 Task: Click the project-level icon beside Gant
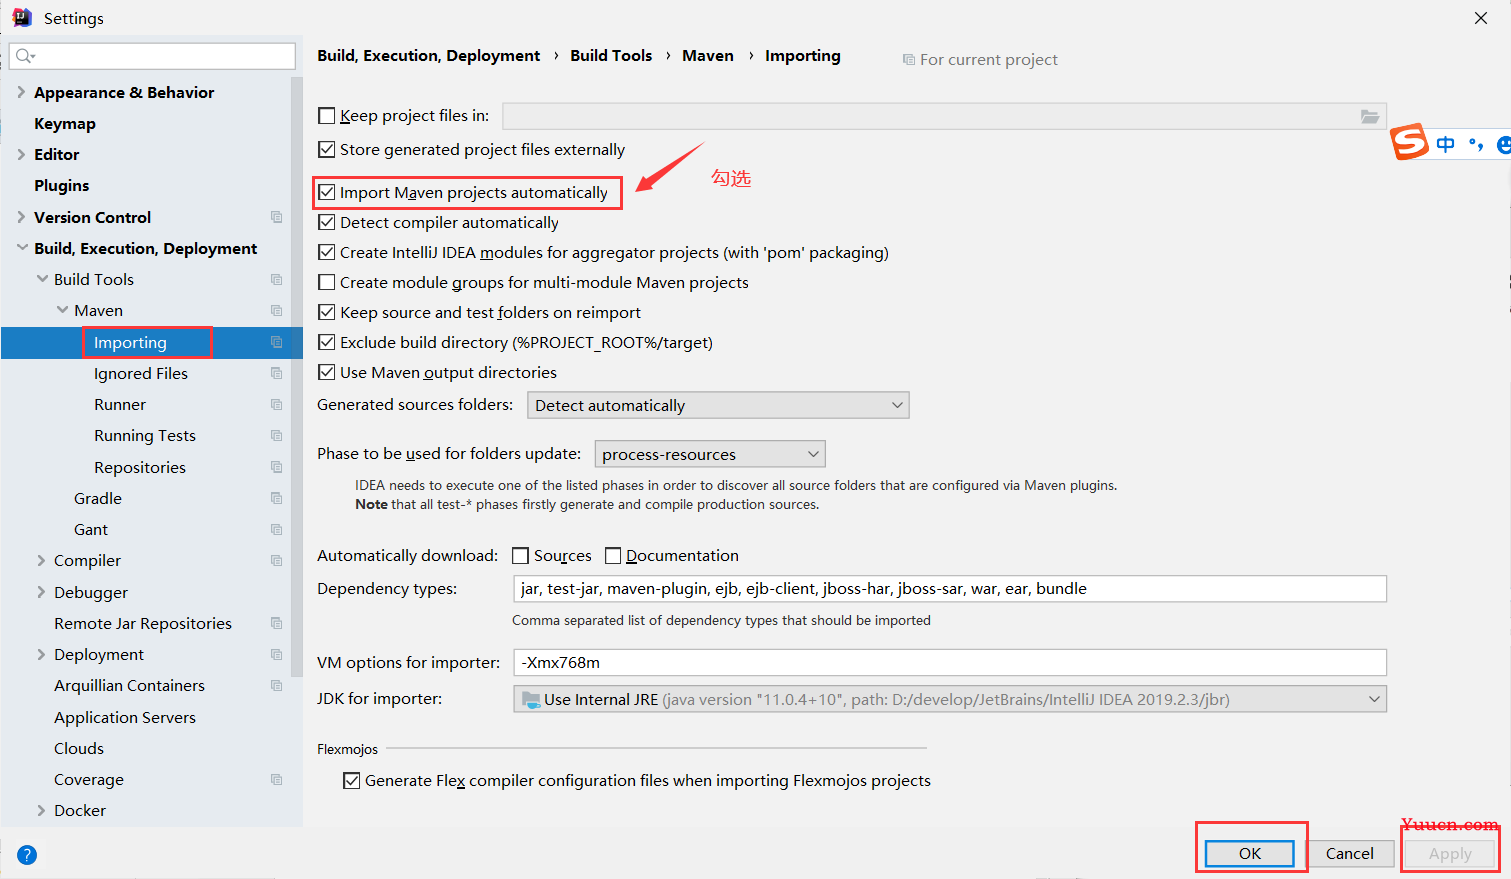coord(277,529)
